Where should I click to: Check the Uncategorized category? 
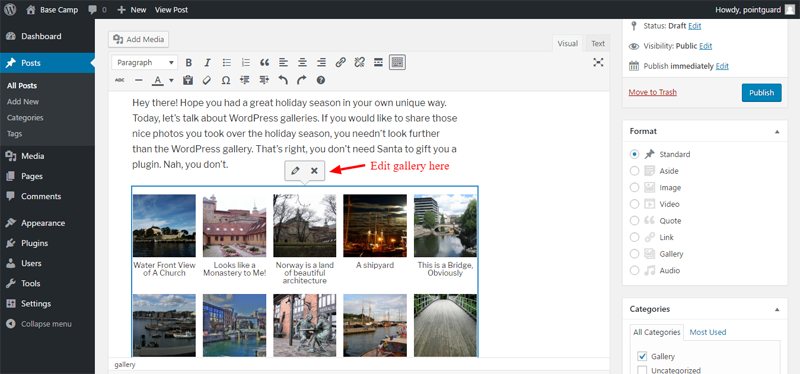point(642,370)
